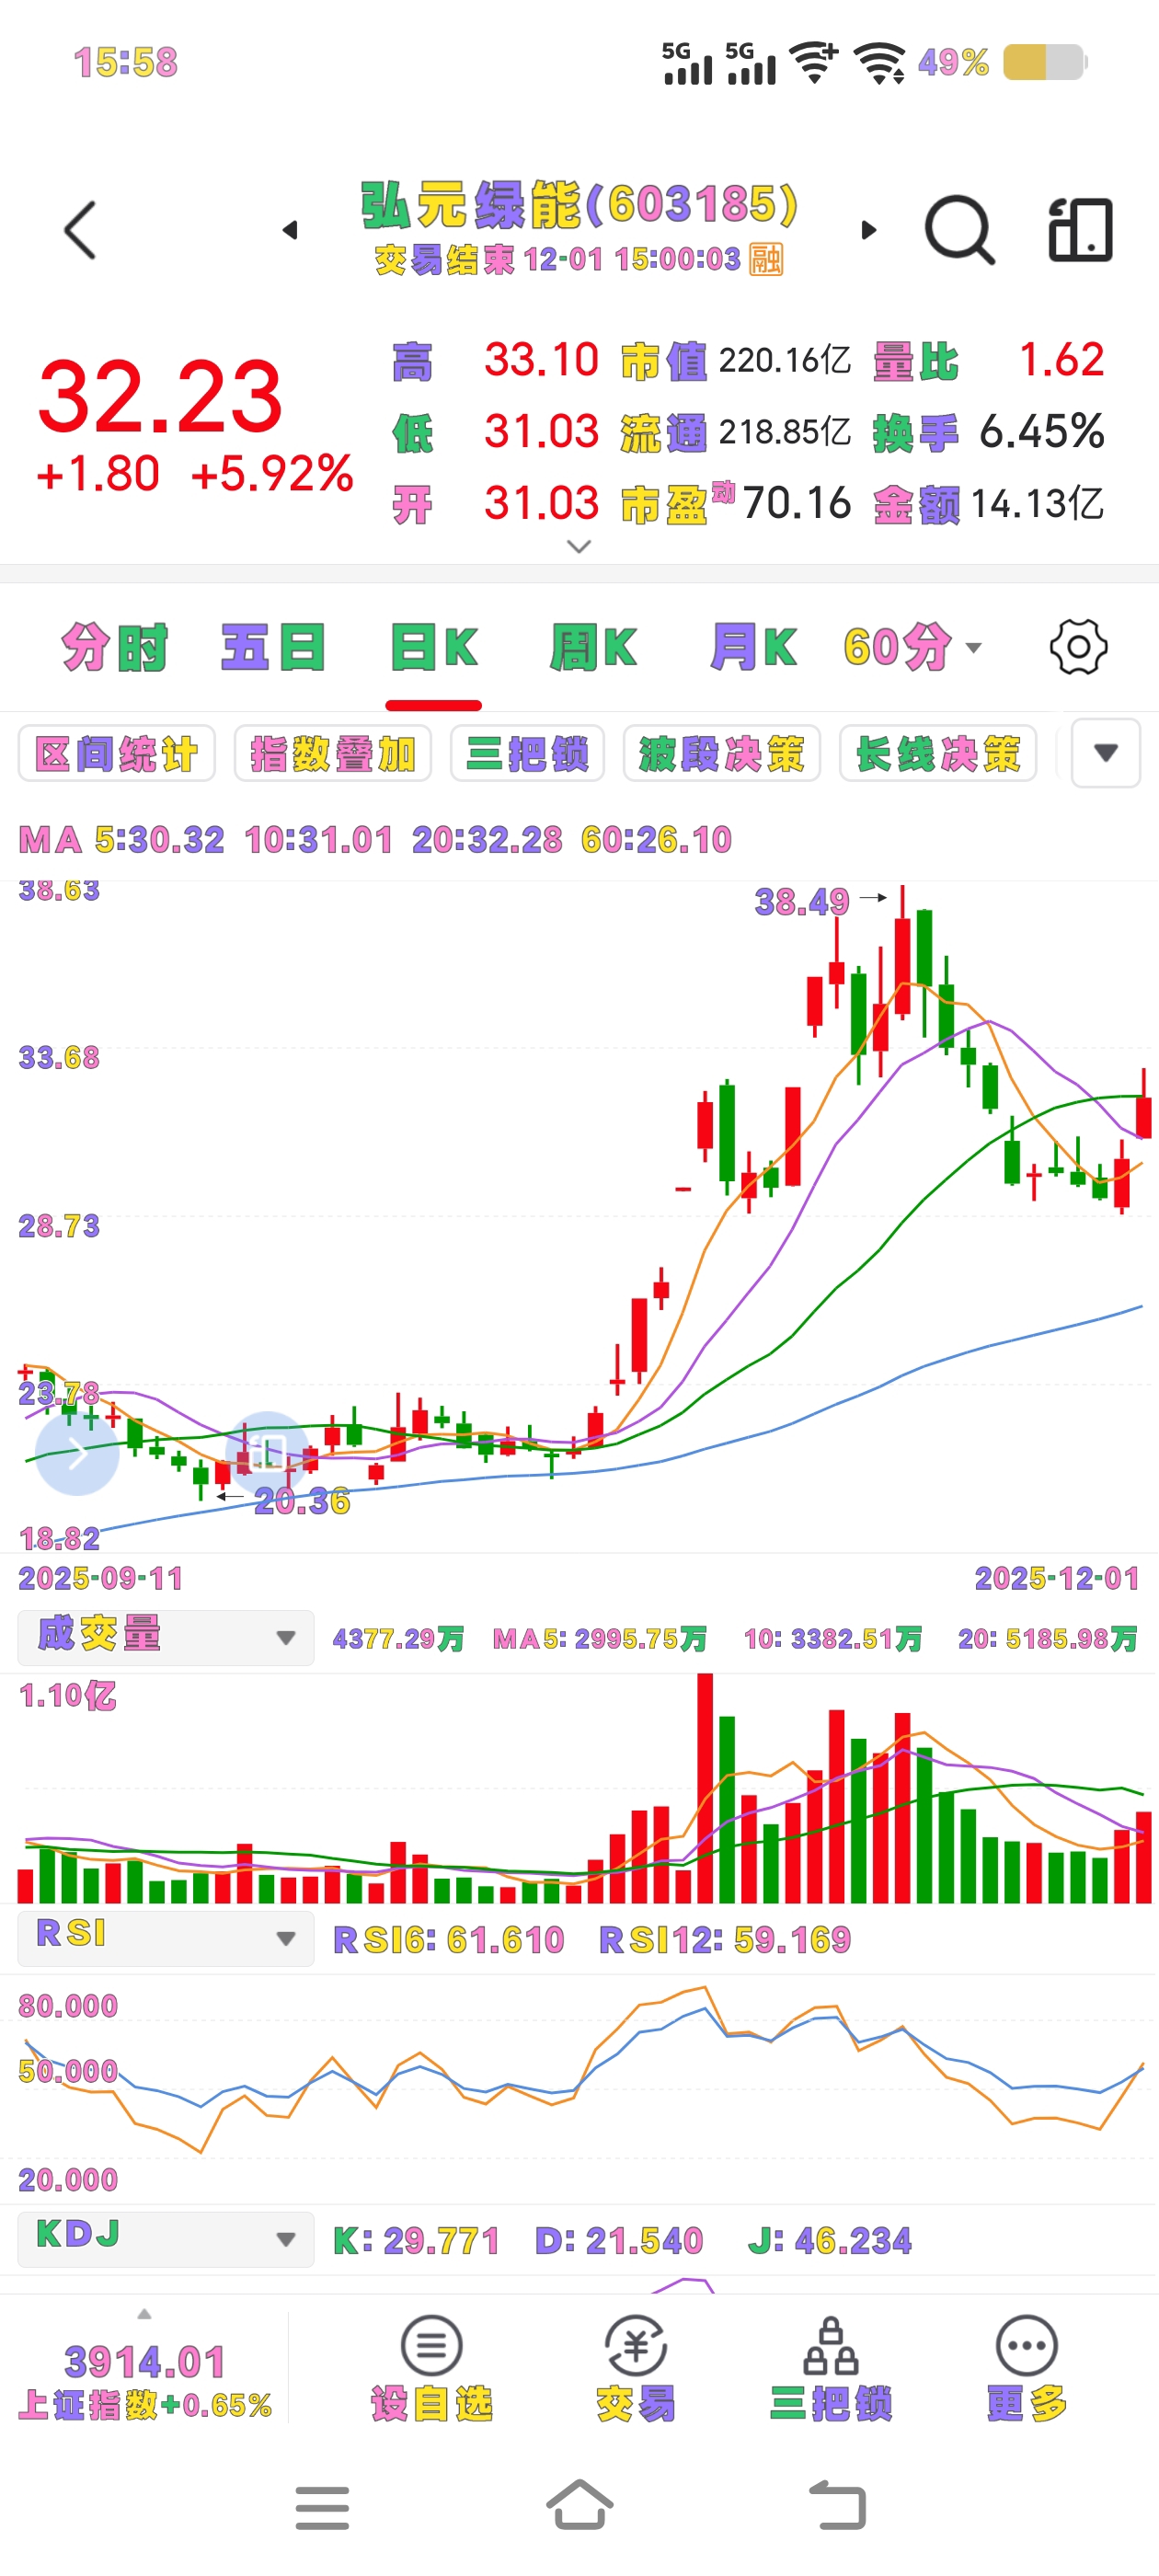Tap the 融 margin badge
Screen dimensions: 1159x2576
tap(766, 260)
